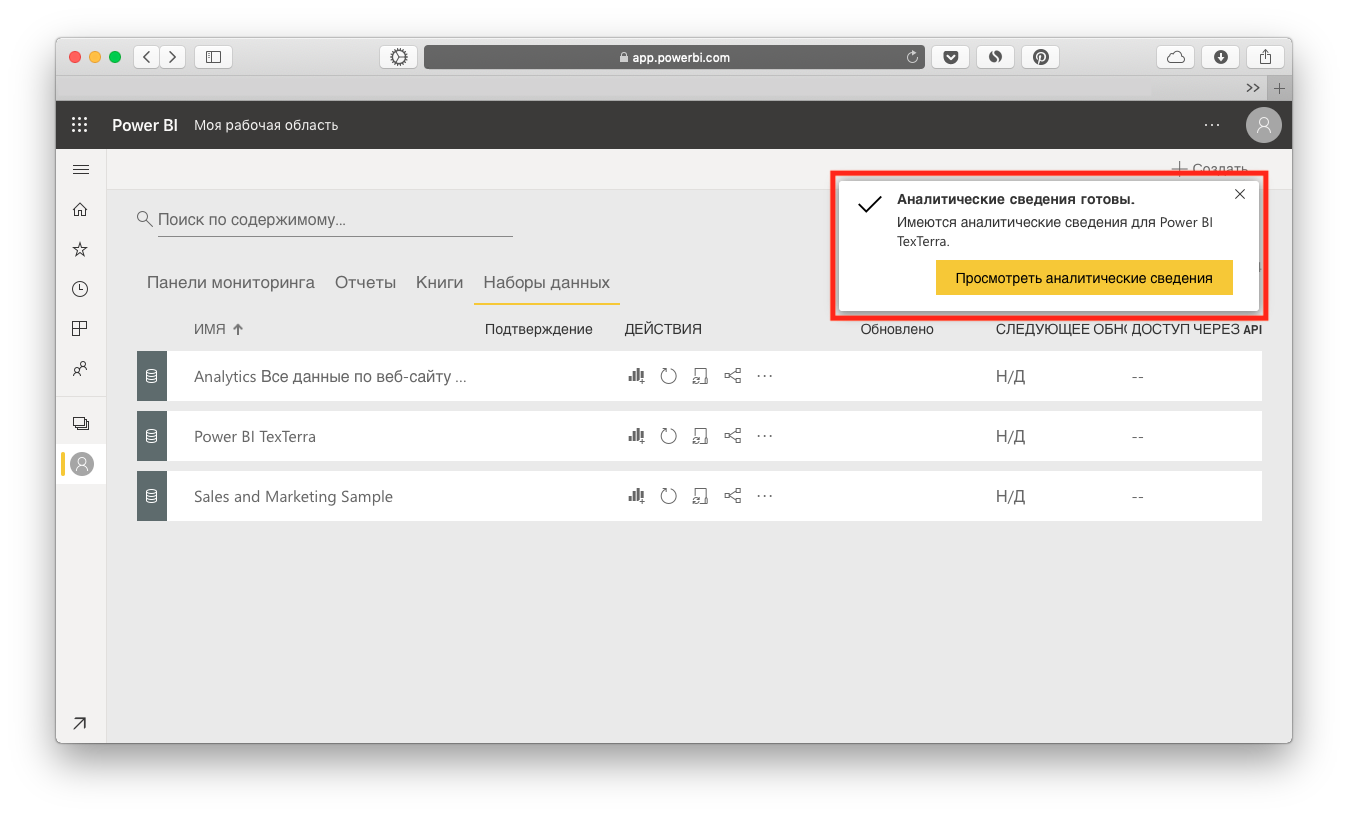Click the Подтверждение column header

tap(539, 329)
